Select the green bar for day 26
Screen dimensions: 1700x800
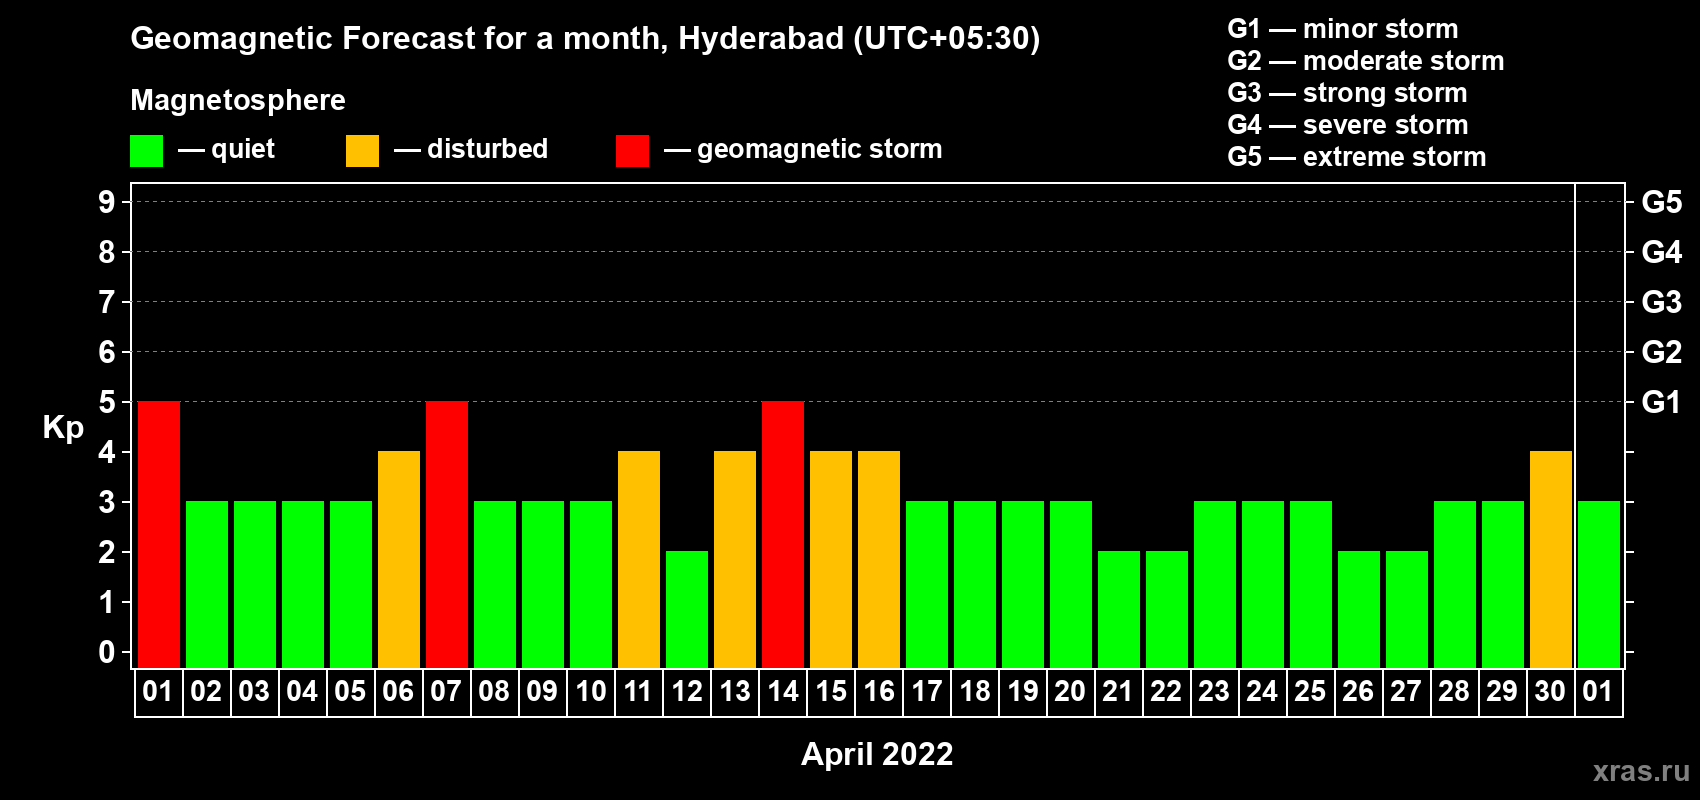pos(1359,609)
